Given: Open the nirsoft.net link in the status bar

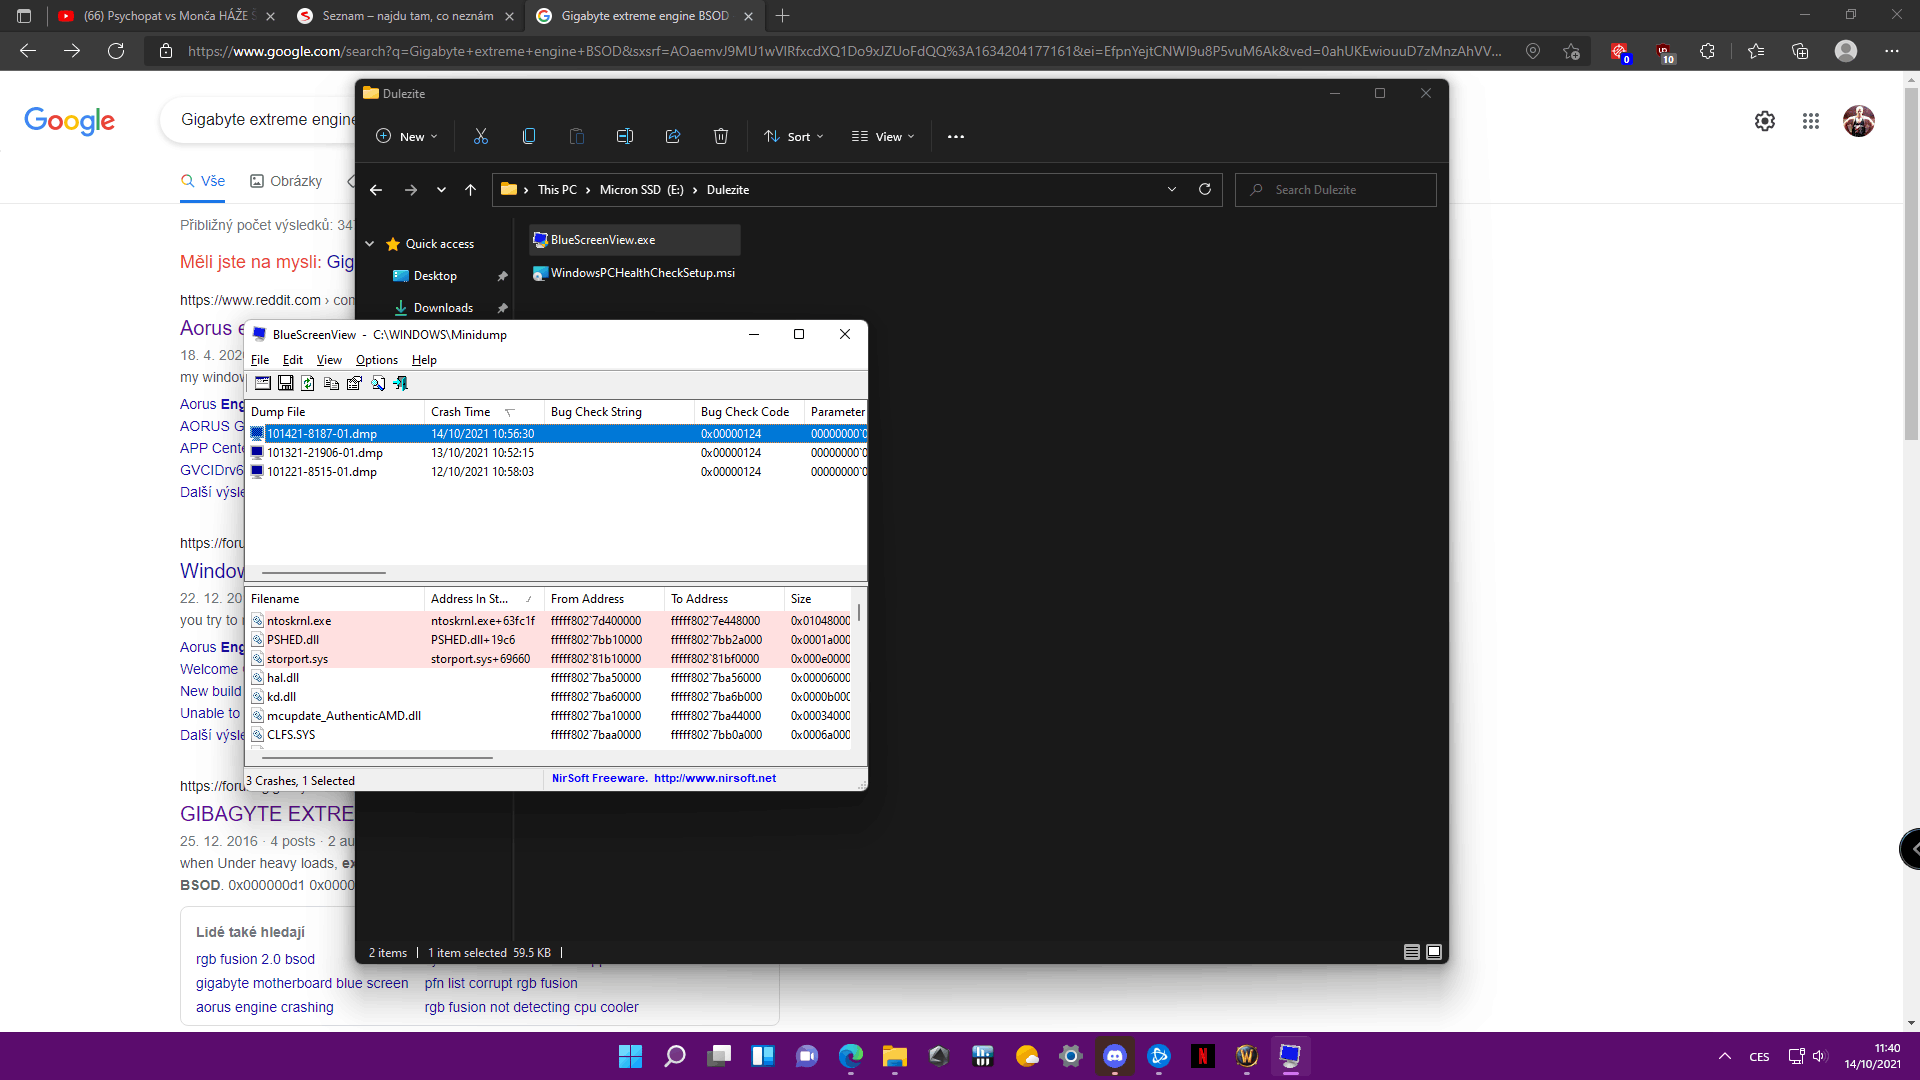Looking at the screenshot, I should pyautogui.click(x=714, y=778).
